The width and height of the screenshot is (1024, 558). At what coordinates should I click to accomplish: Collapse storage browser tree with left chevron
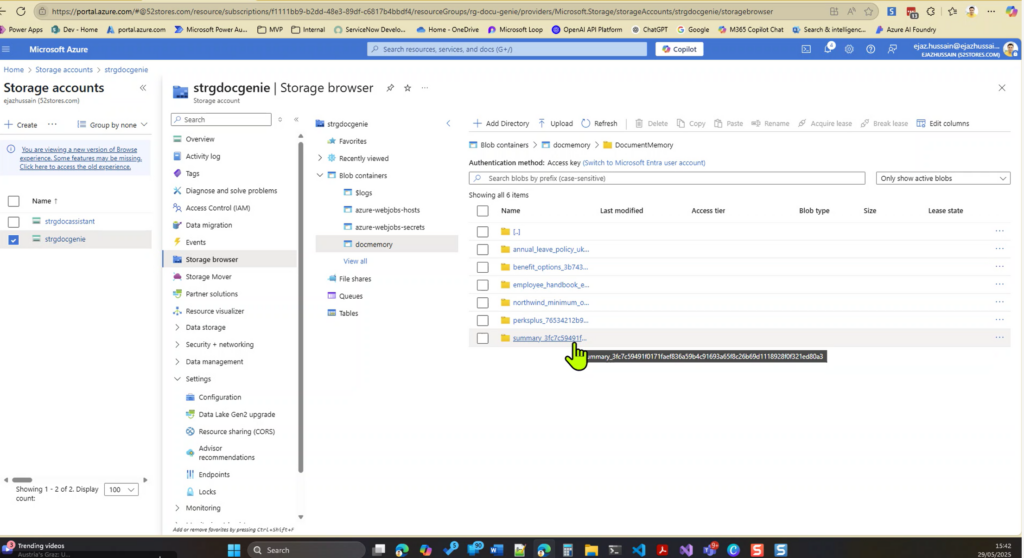[x=449, y=123]
